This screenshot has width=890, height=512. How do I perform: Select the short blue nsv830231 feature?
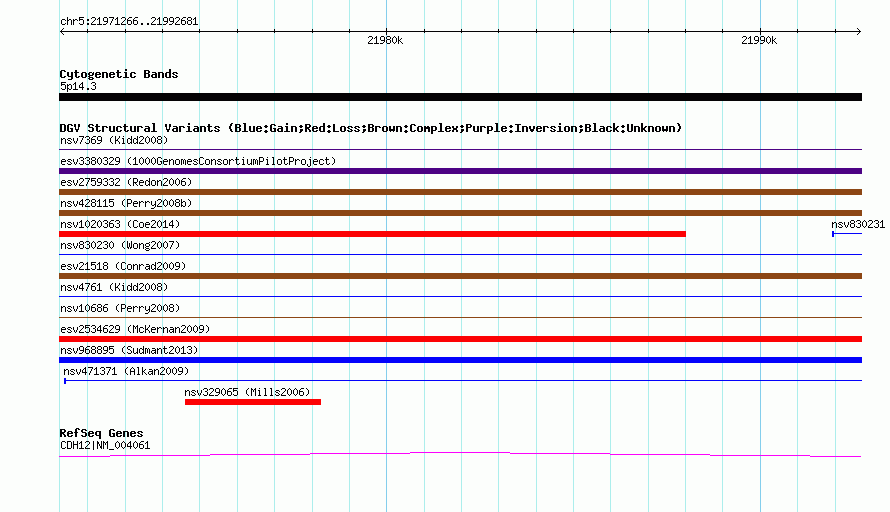point(847,234)
